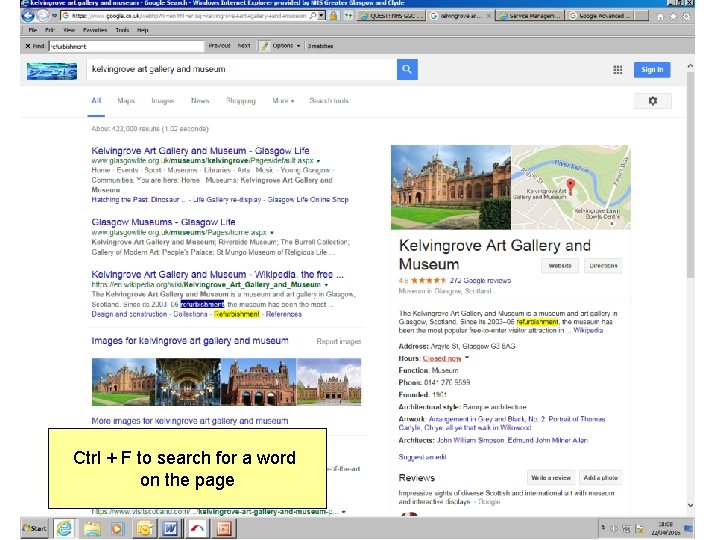Viewport: 720px width, 540px height.
Task: Open the IE Tools gear icon
Action: pyautogui.click(x=686, y=17)
